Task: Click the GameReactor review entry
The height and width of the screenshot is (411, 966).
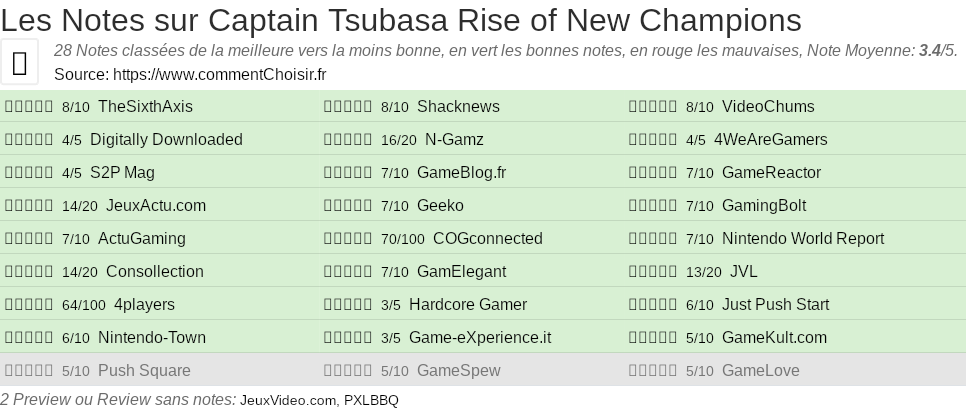Action: 771,173
